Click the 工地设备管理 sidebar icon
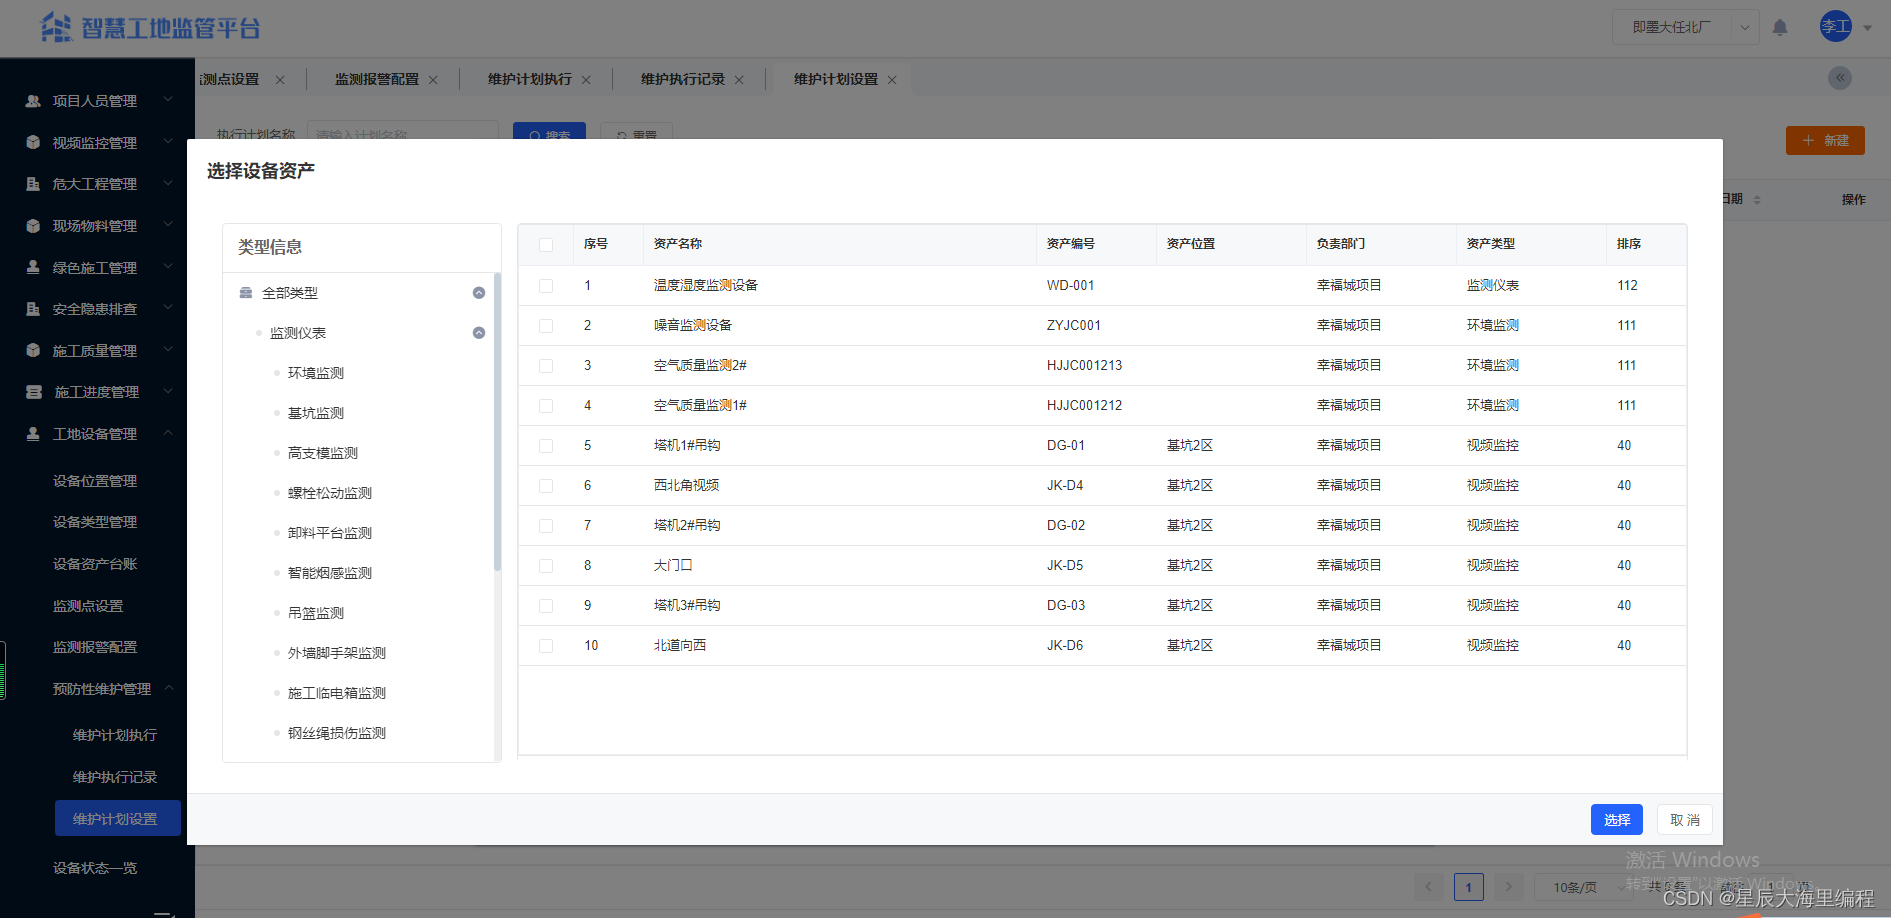 (x=33, y=434)
